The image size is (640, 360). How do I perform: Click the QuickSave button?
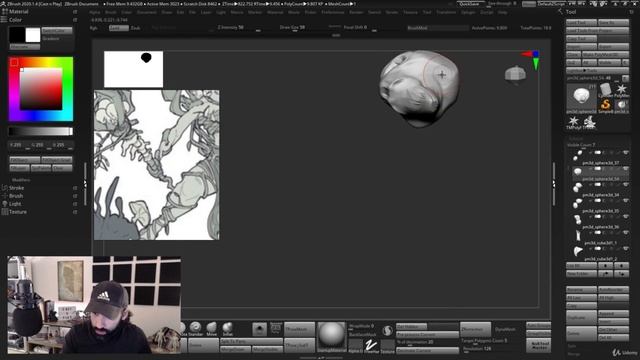[x=470, y=4]
